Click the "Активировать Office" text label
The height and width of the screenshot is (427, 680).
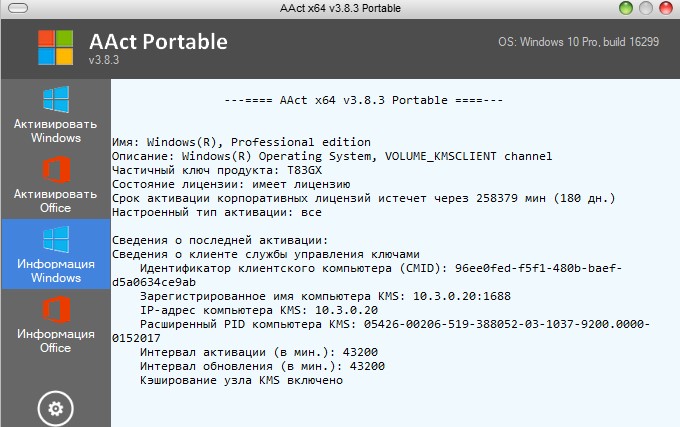(55, 201)
